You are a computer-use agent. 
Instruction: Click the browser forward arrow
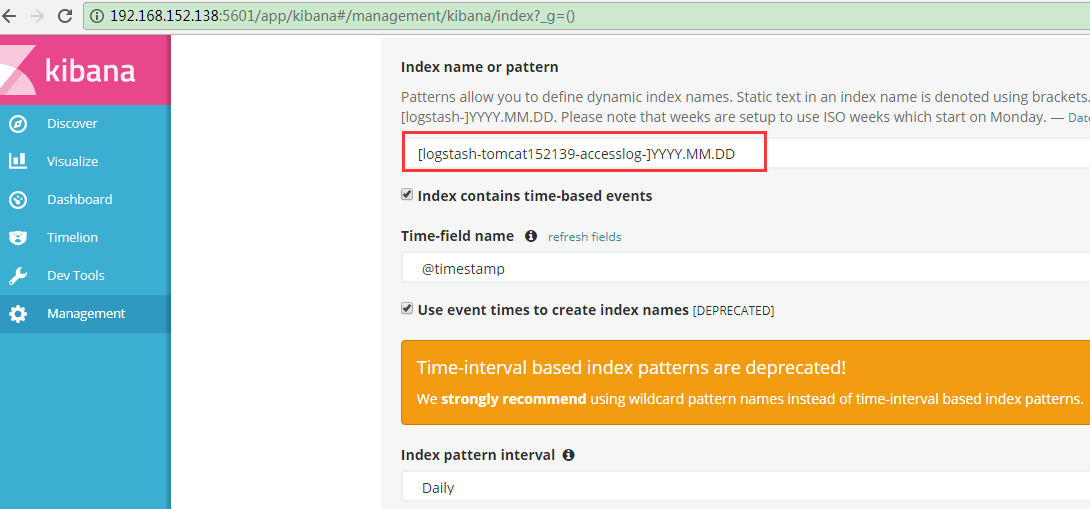(x=37, y=15)
